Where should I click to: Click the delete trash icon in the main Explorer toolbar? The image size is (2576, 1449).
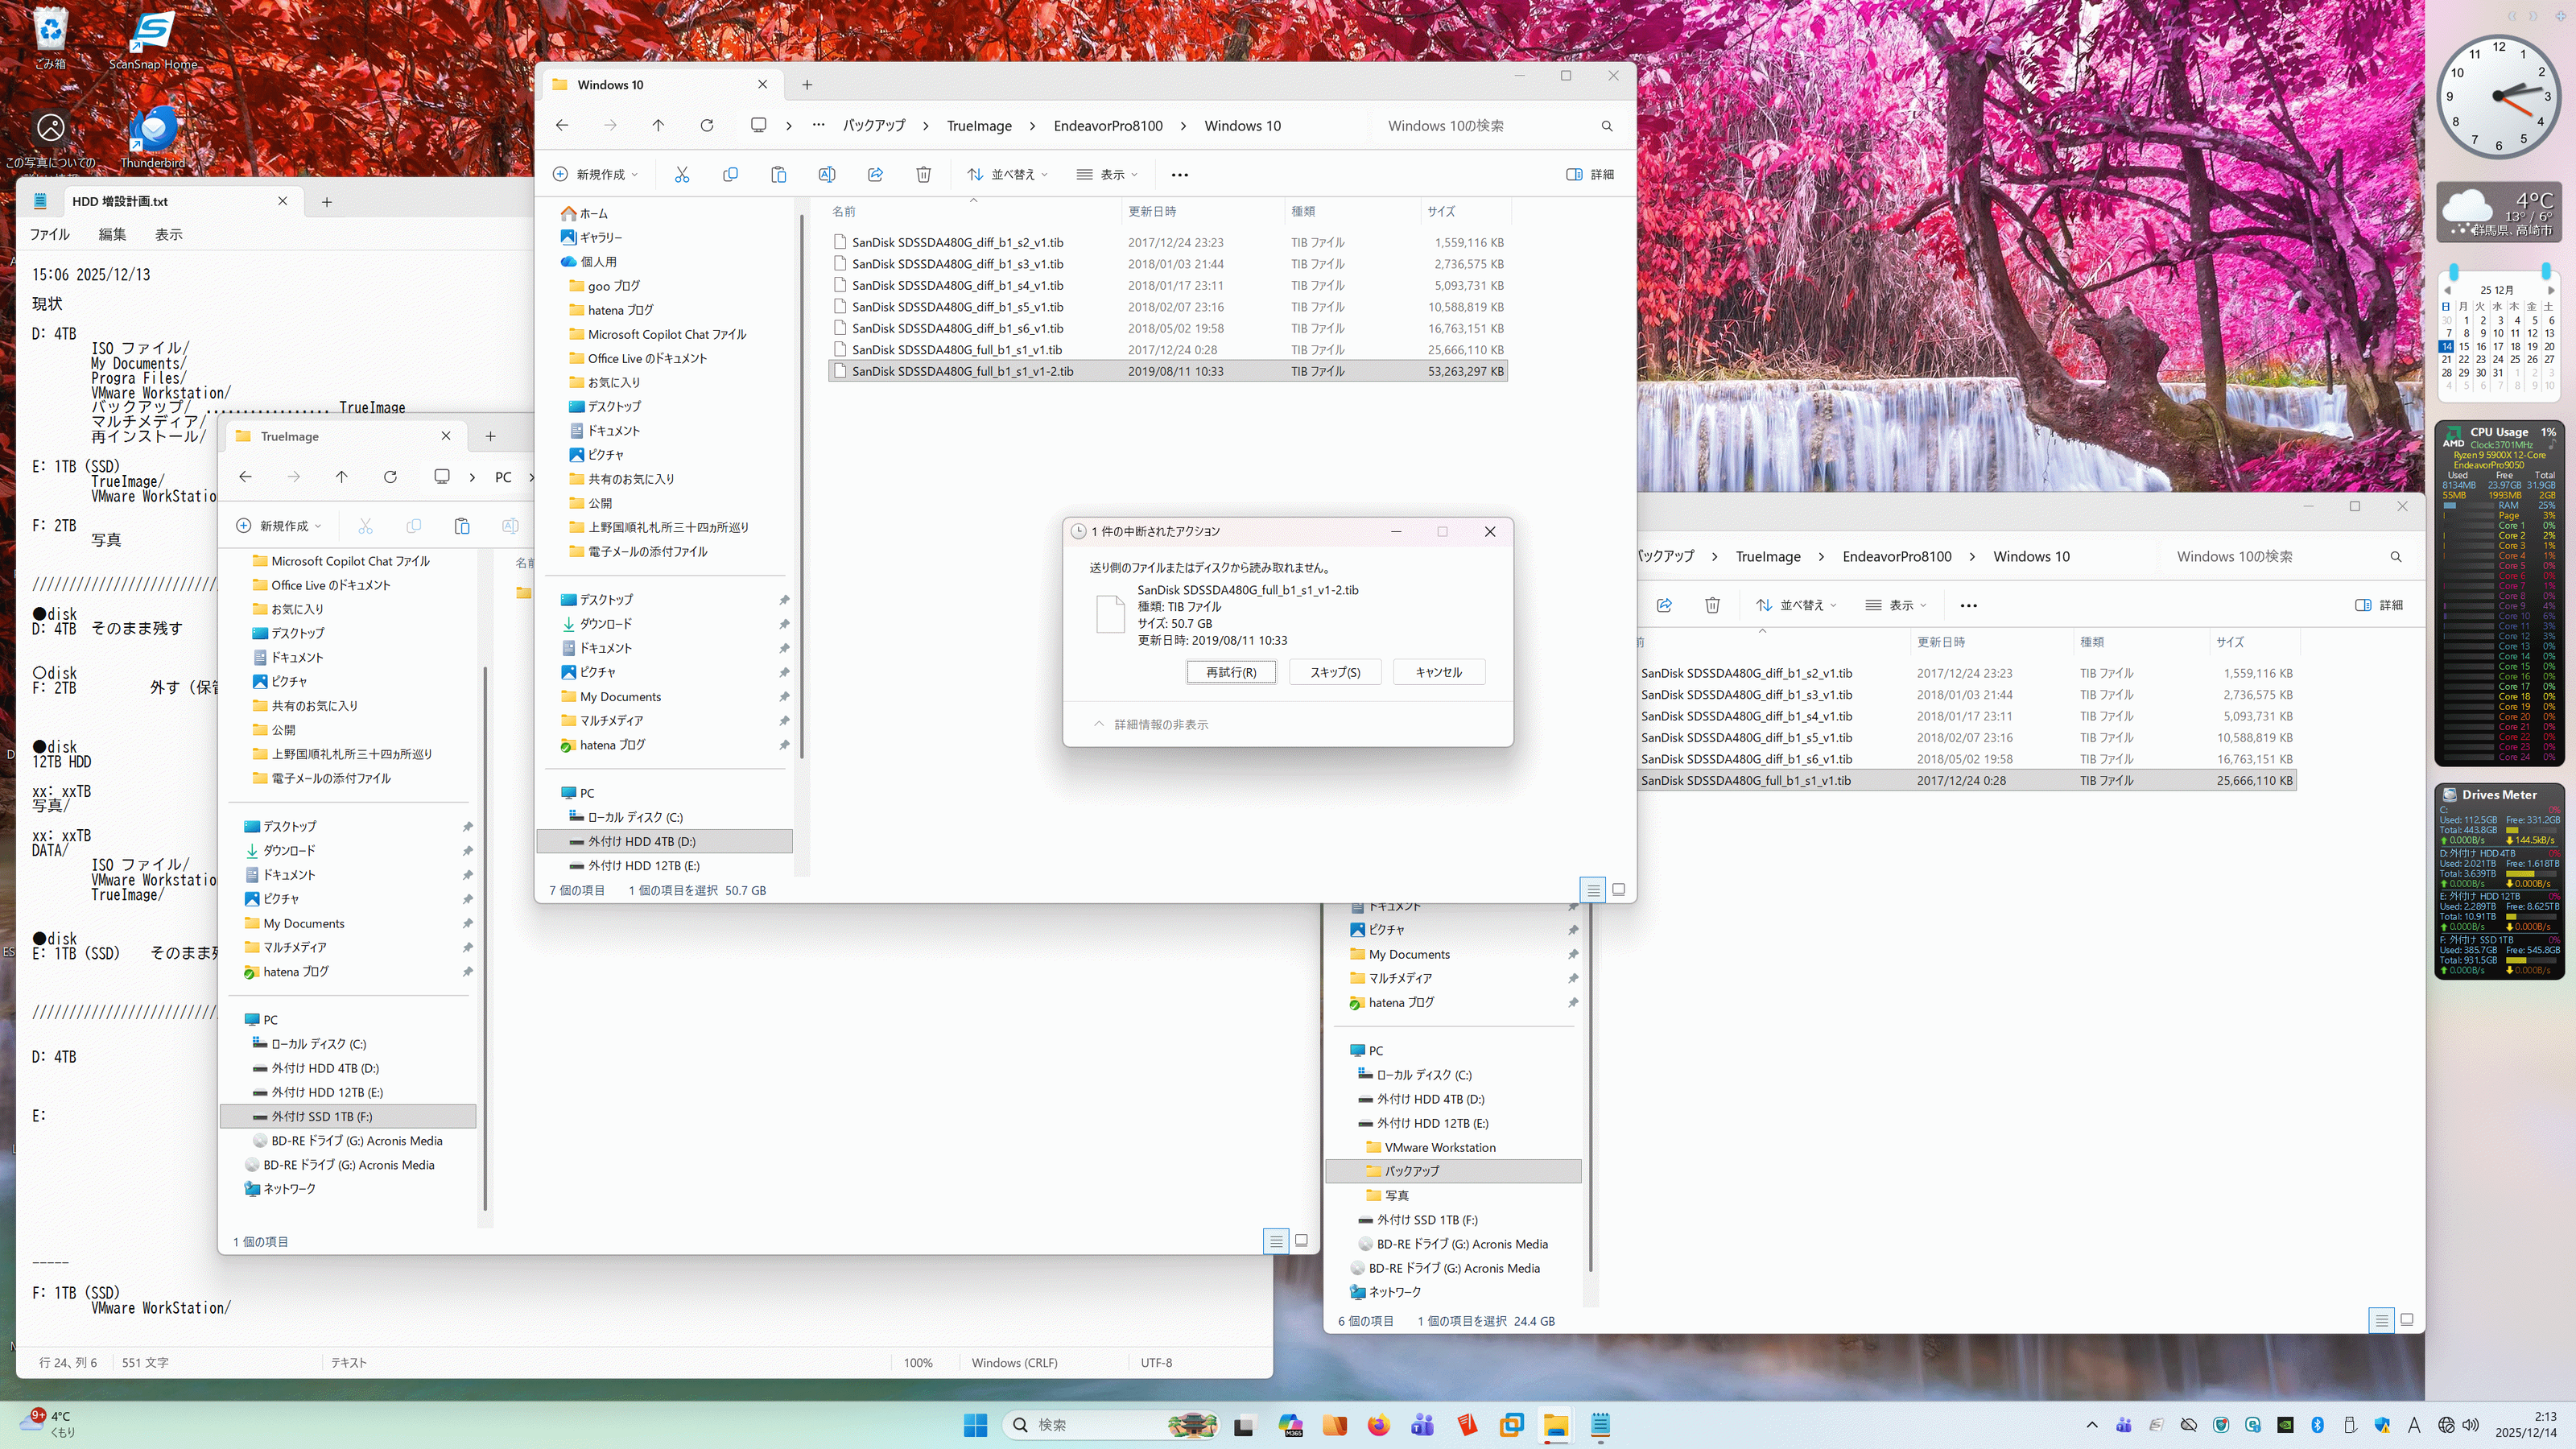pos(923,175)
